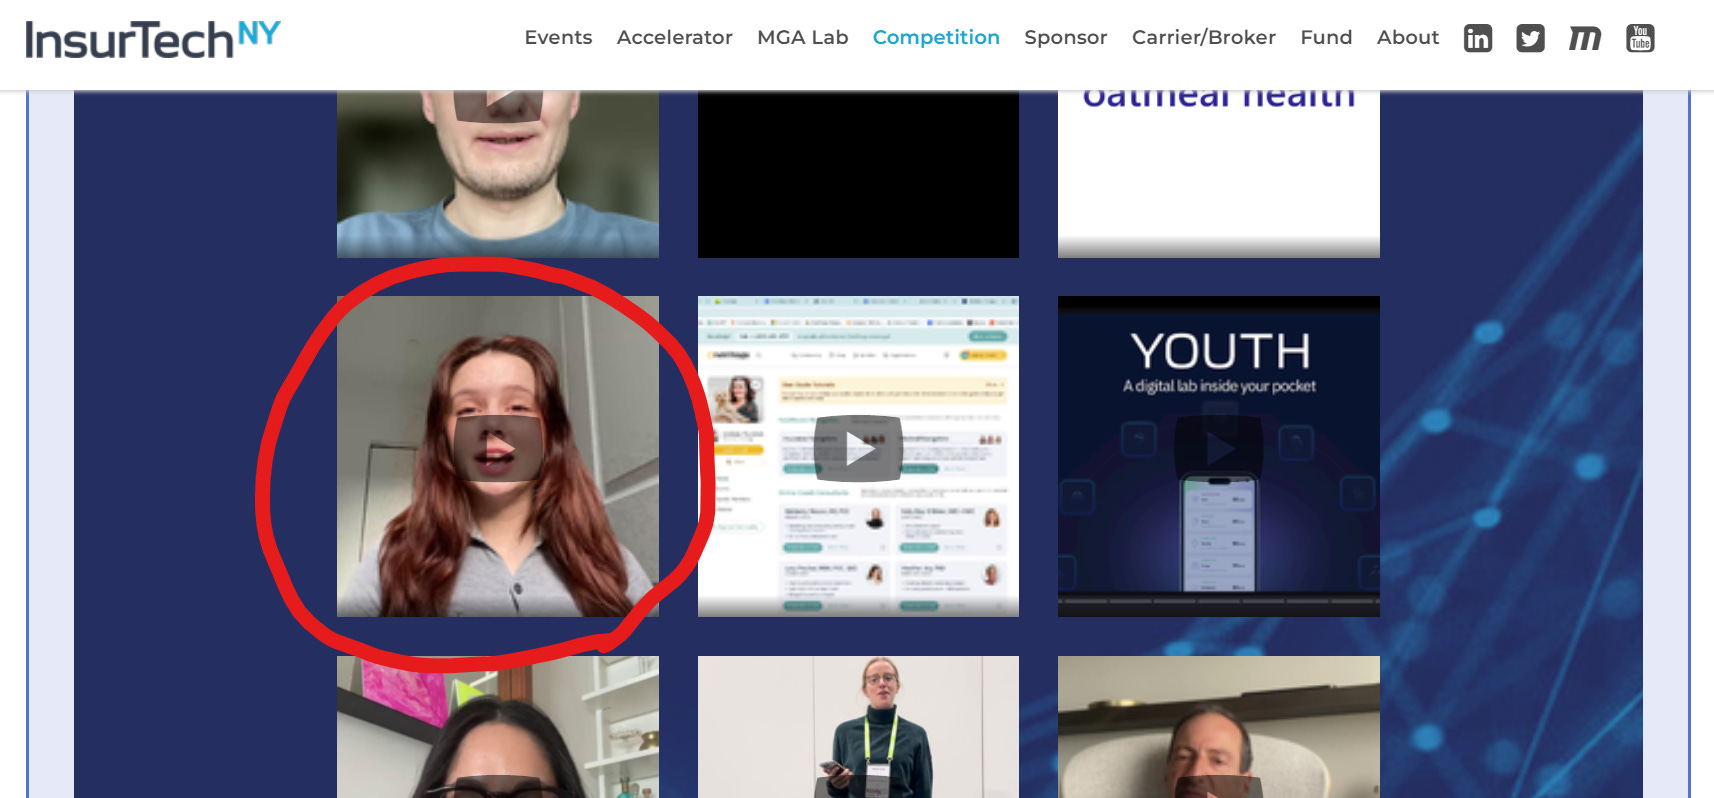
Task: Open the YouTube channel icon
Action: pyautogui.click(x=1640, y=38)
